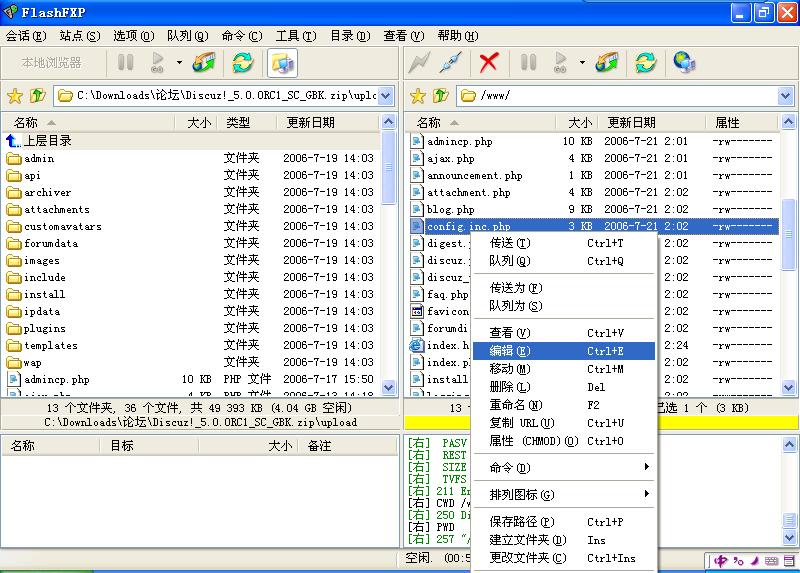Click local pane pause transfer icon
The height and width of the screenshot is (573, 800).
pyautogui.click(x=126, y=63)
